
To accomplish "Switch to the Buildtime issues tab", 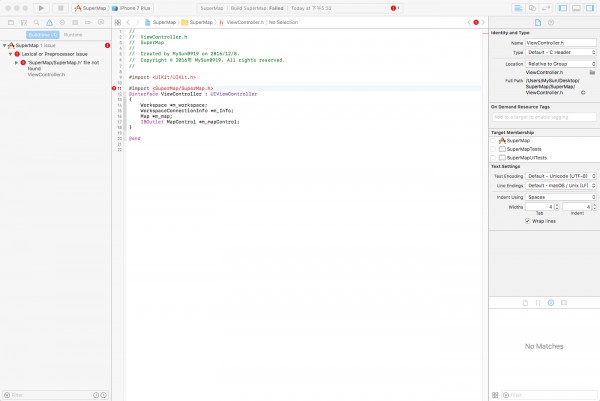I will pos(42,35).
